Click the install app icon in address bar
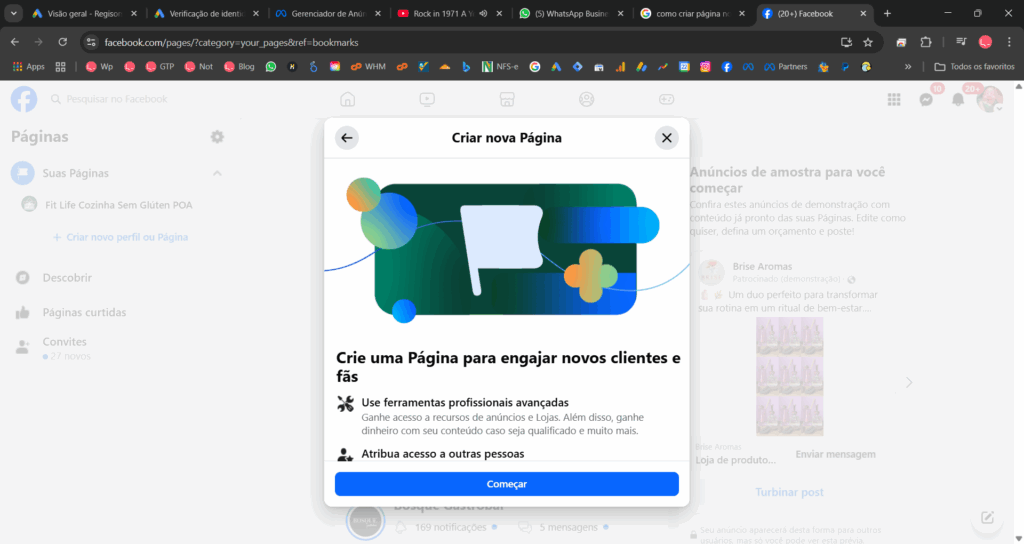The height and width of the screenshot is (544, 1024). point(846,42)
